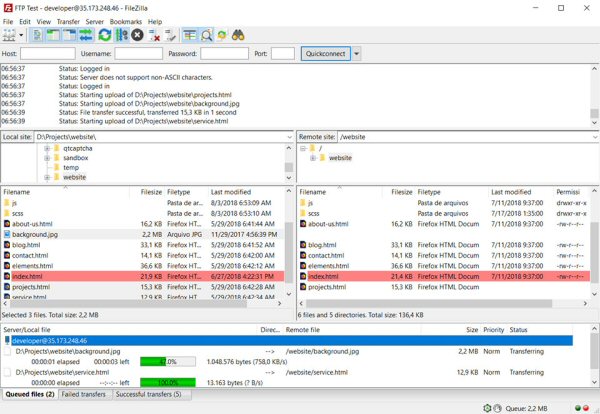
Task: Toggle synchronized browsing icon
Action: [222, 35]
